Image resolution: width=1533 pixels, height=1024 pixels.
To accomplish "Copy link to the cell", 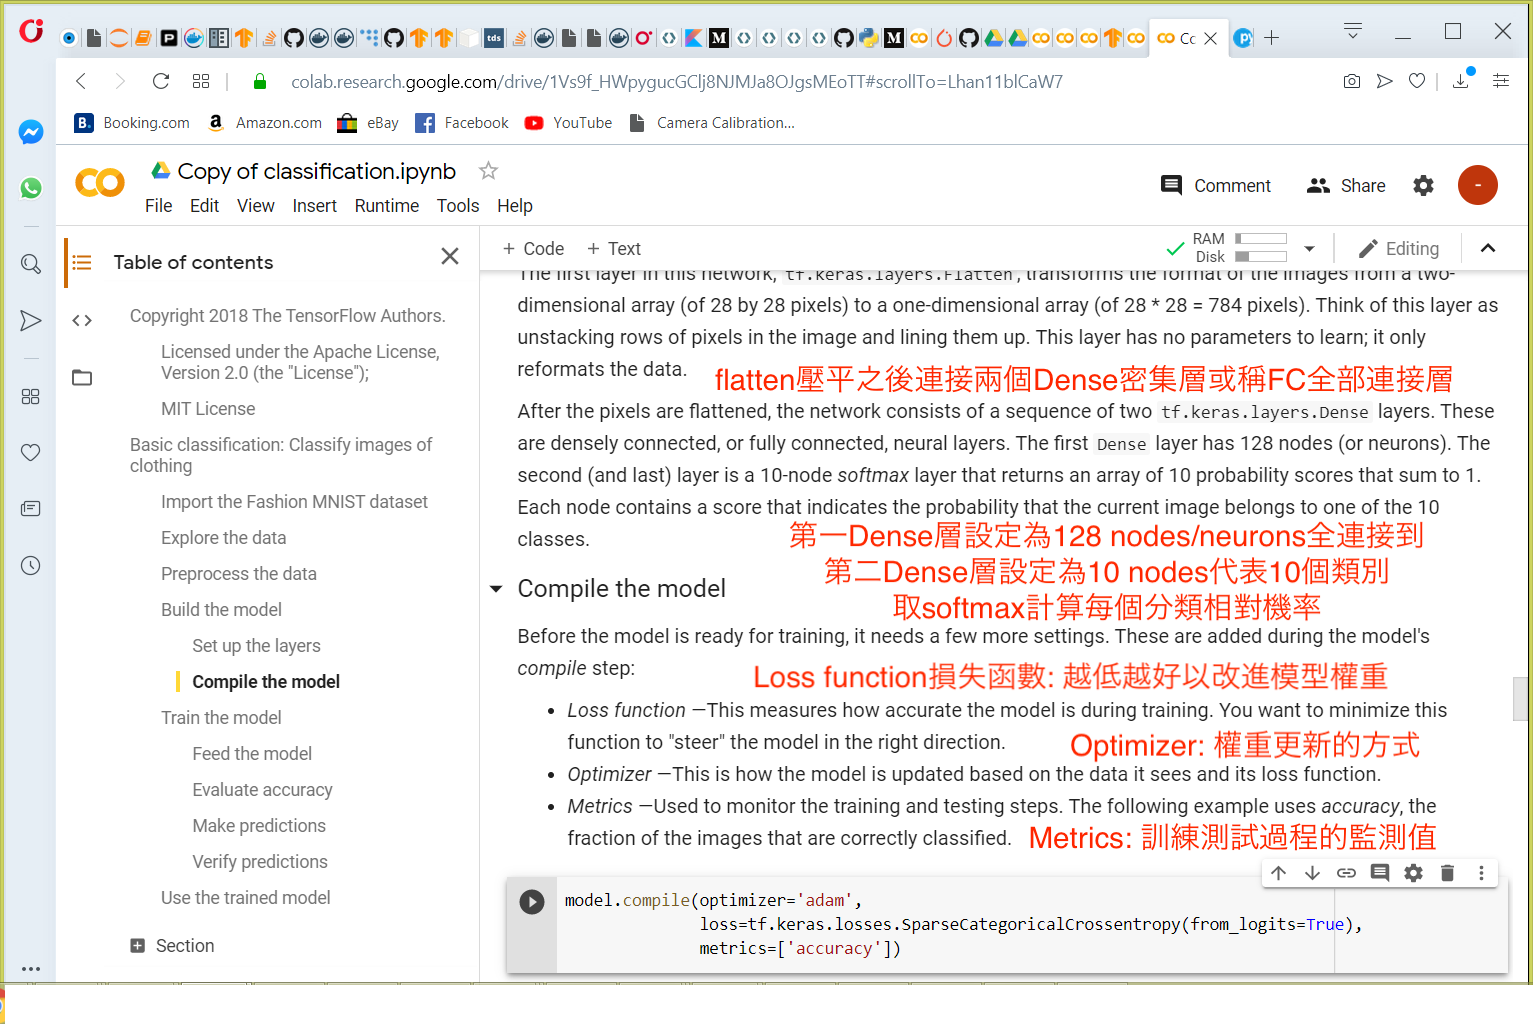I will 1346,873.
